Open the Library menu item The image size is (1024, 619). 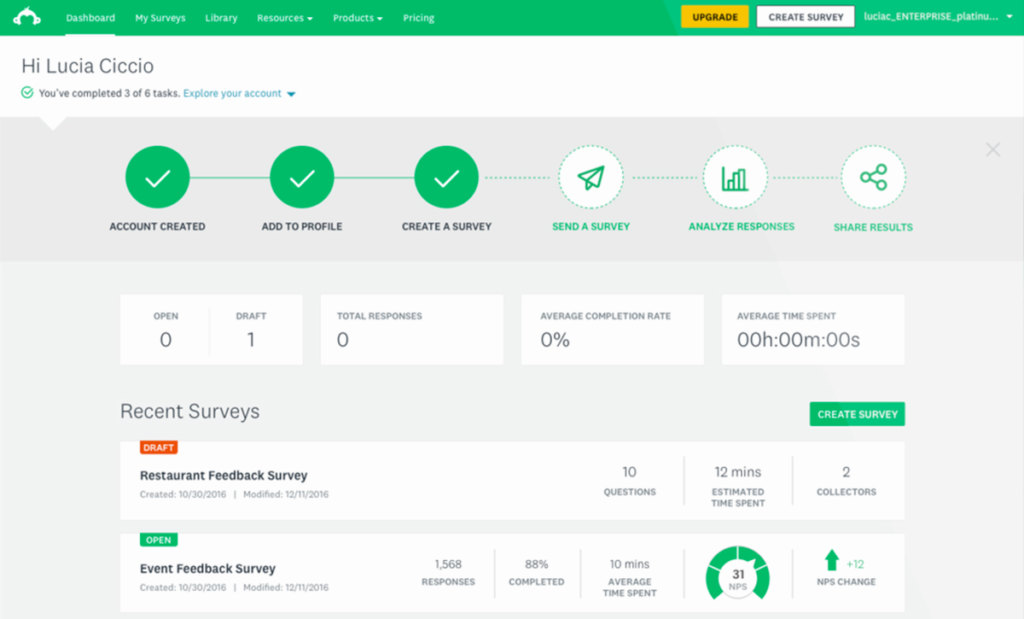click(221, 18)
